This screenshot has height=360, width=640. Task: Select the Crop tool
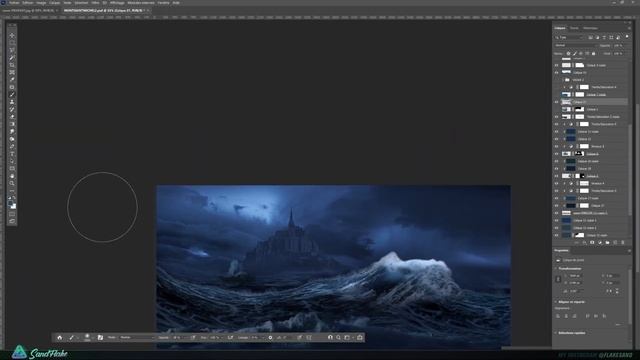12,65
